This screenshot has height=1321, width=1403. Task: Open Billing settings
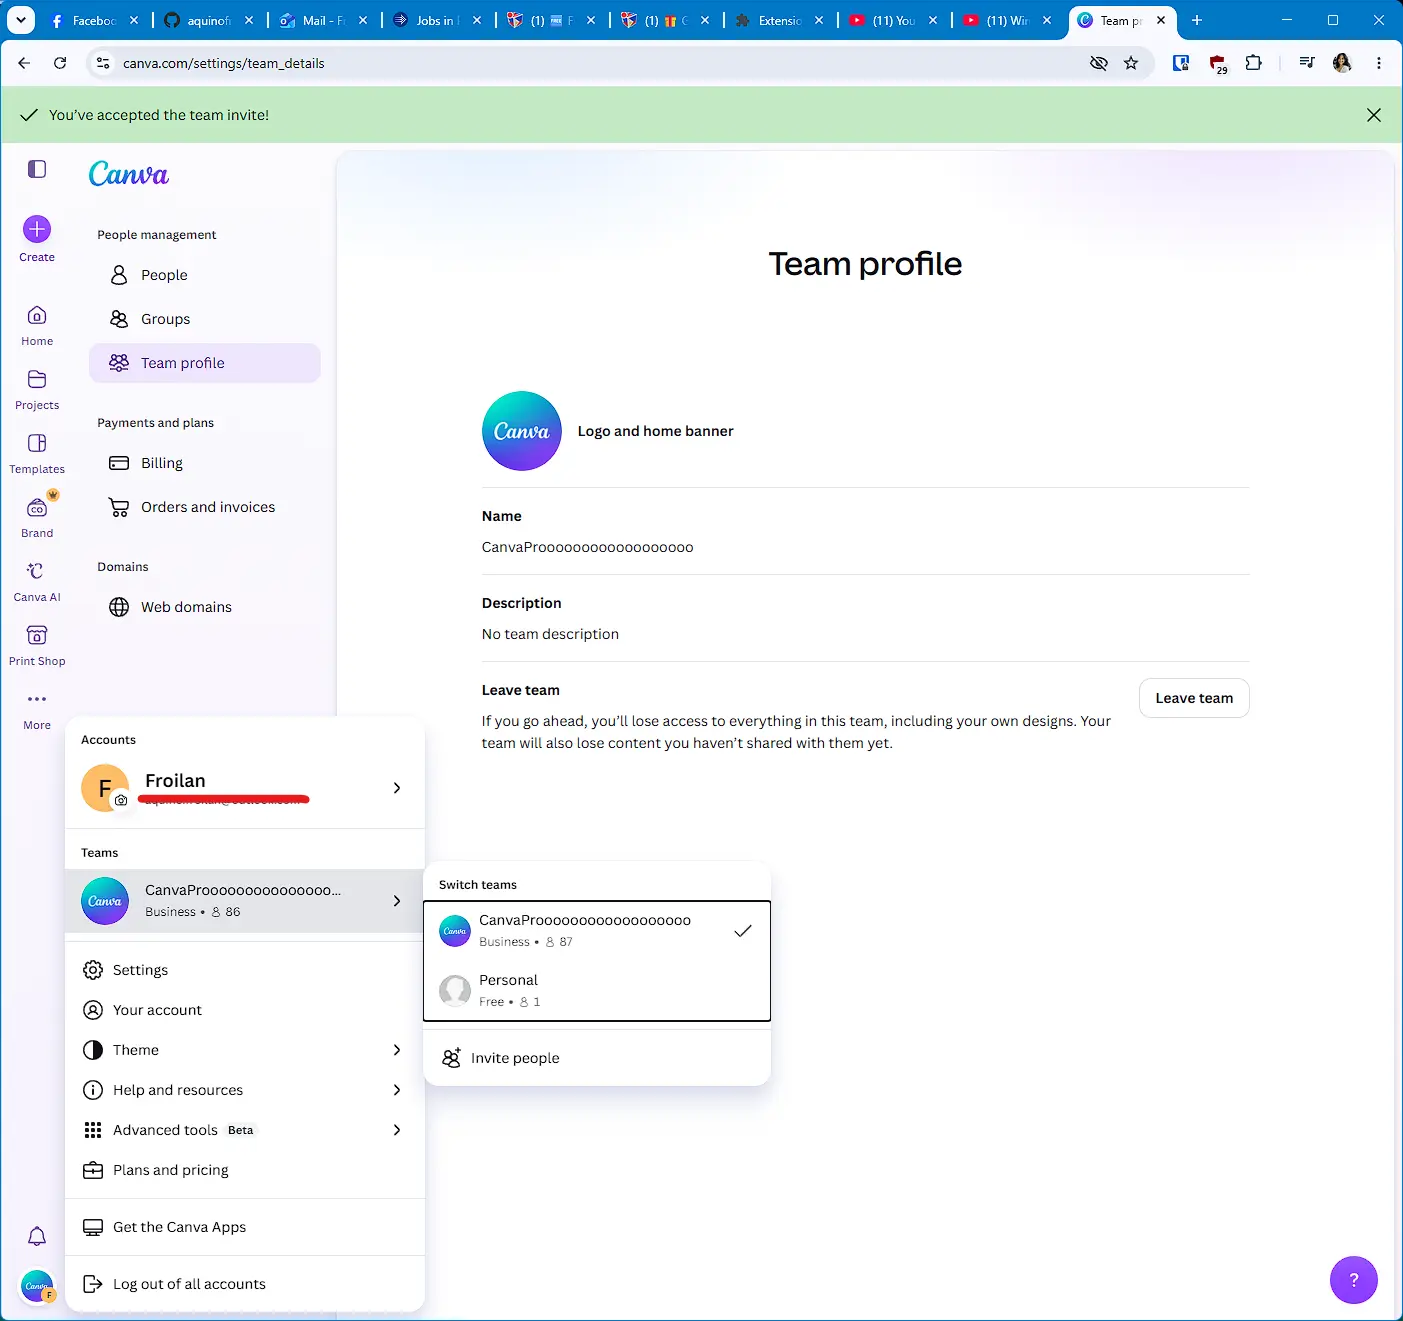coord(205,463)
